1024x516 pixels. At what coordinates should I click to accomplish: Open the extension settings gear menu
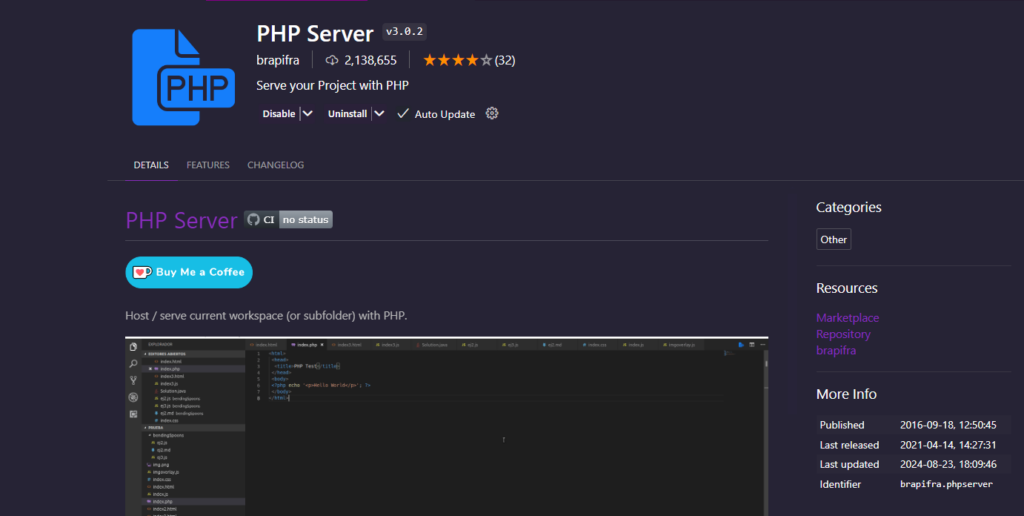point(492,114)
